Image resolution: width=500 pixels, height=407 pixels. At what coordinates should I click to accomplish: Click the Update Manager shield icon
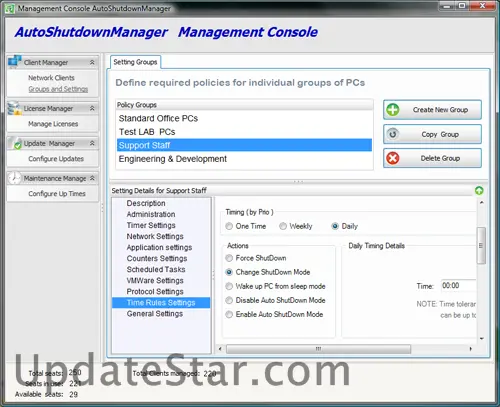pos(15,143)
